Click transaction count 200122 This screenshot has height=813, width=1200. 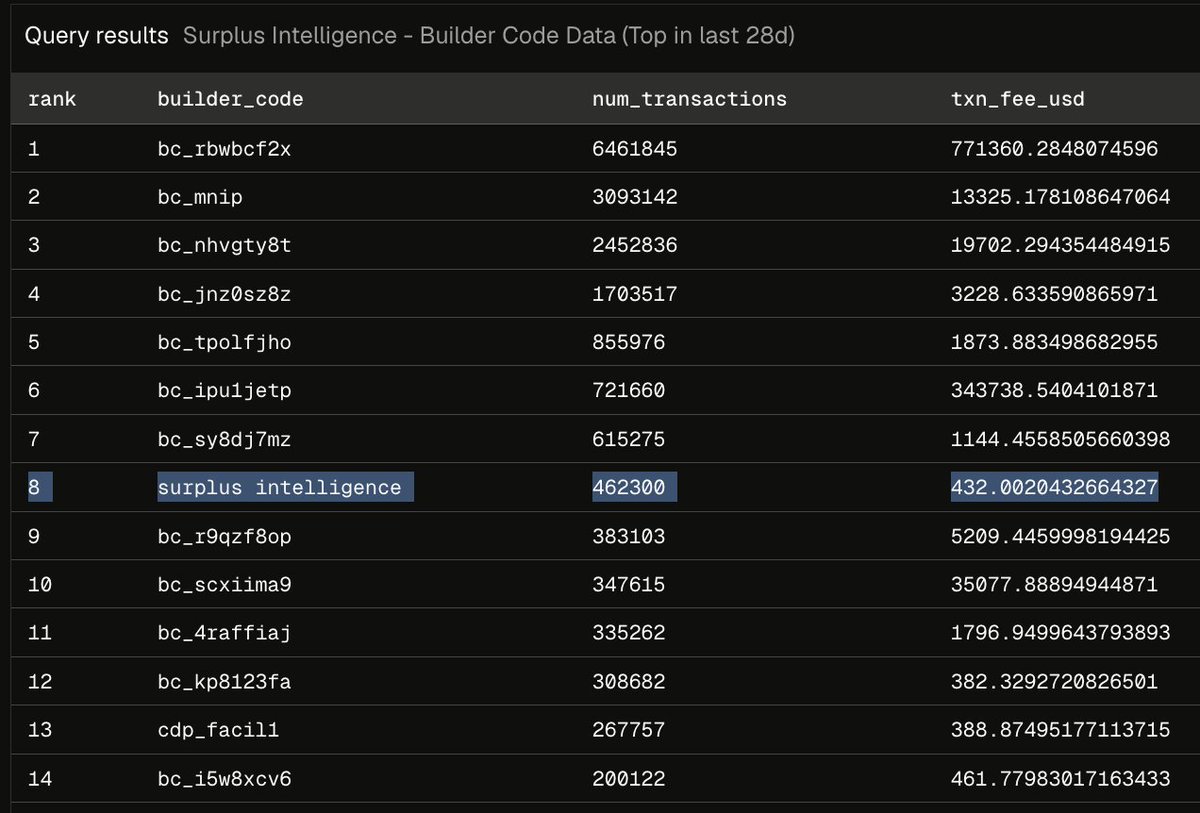coord(629,778)
